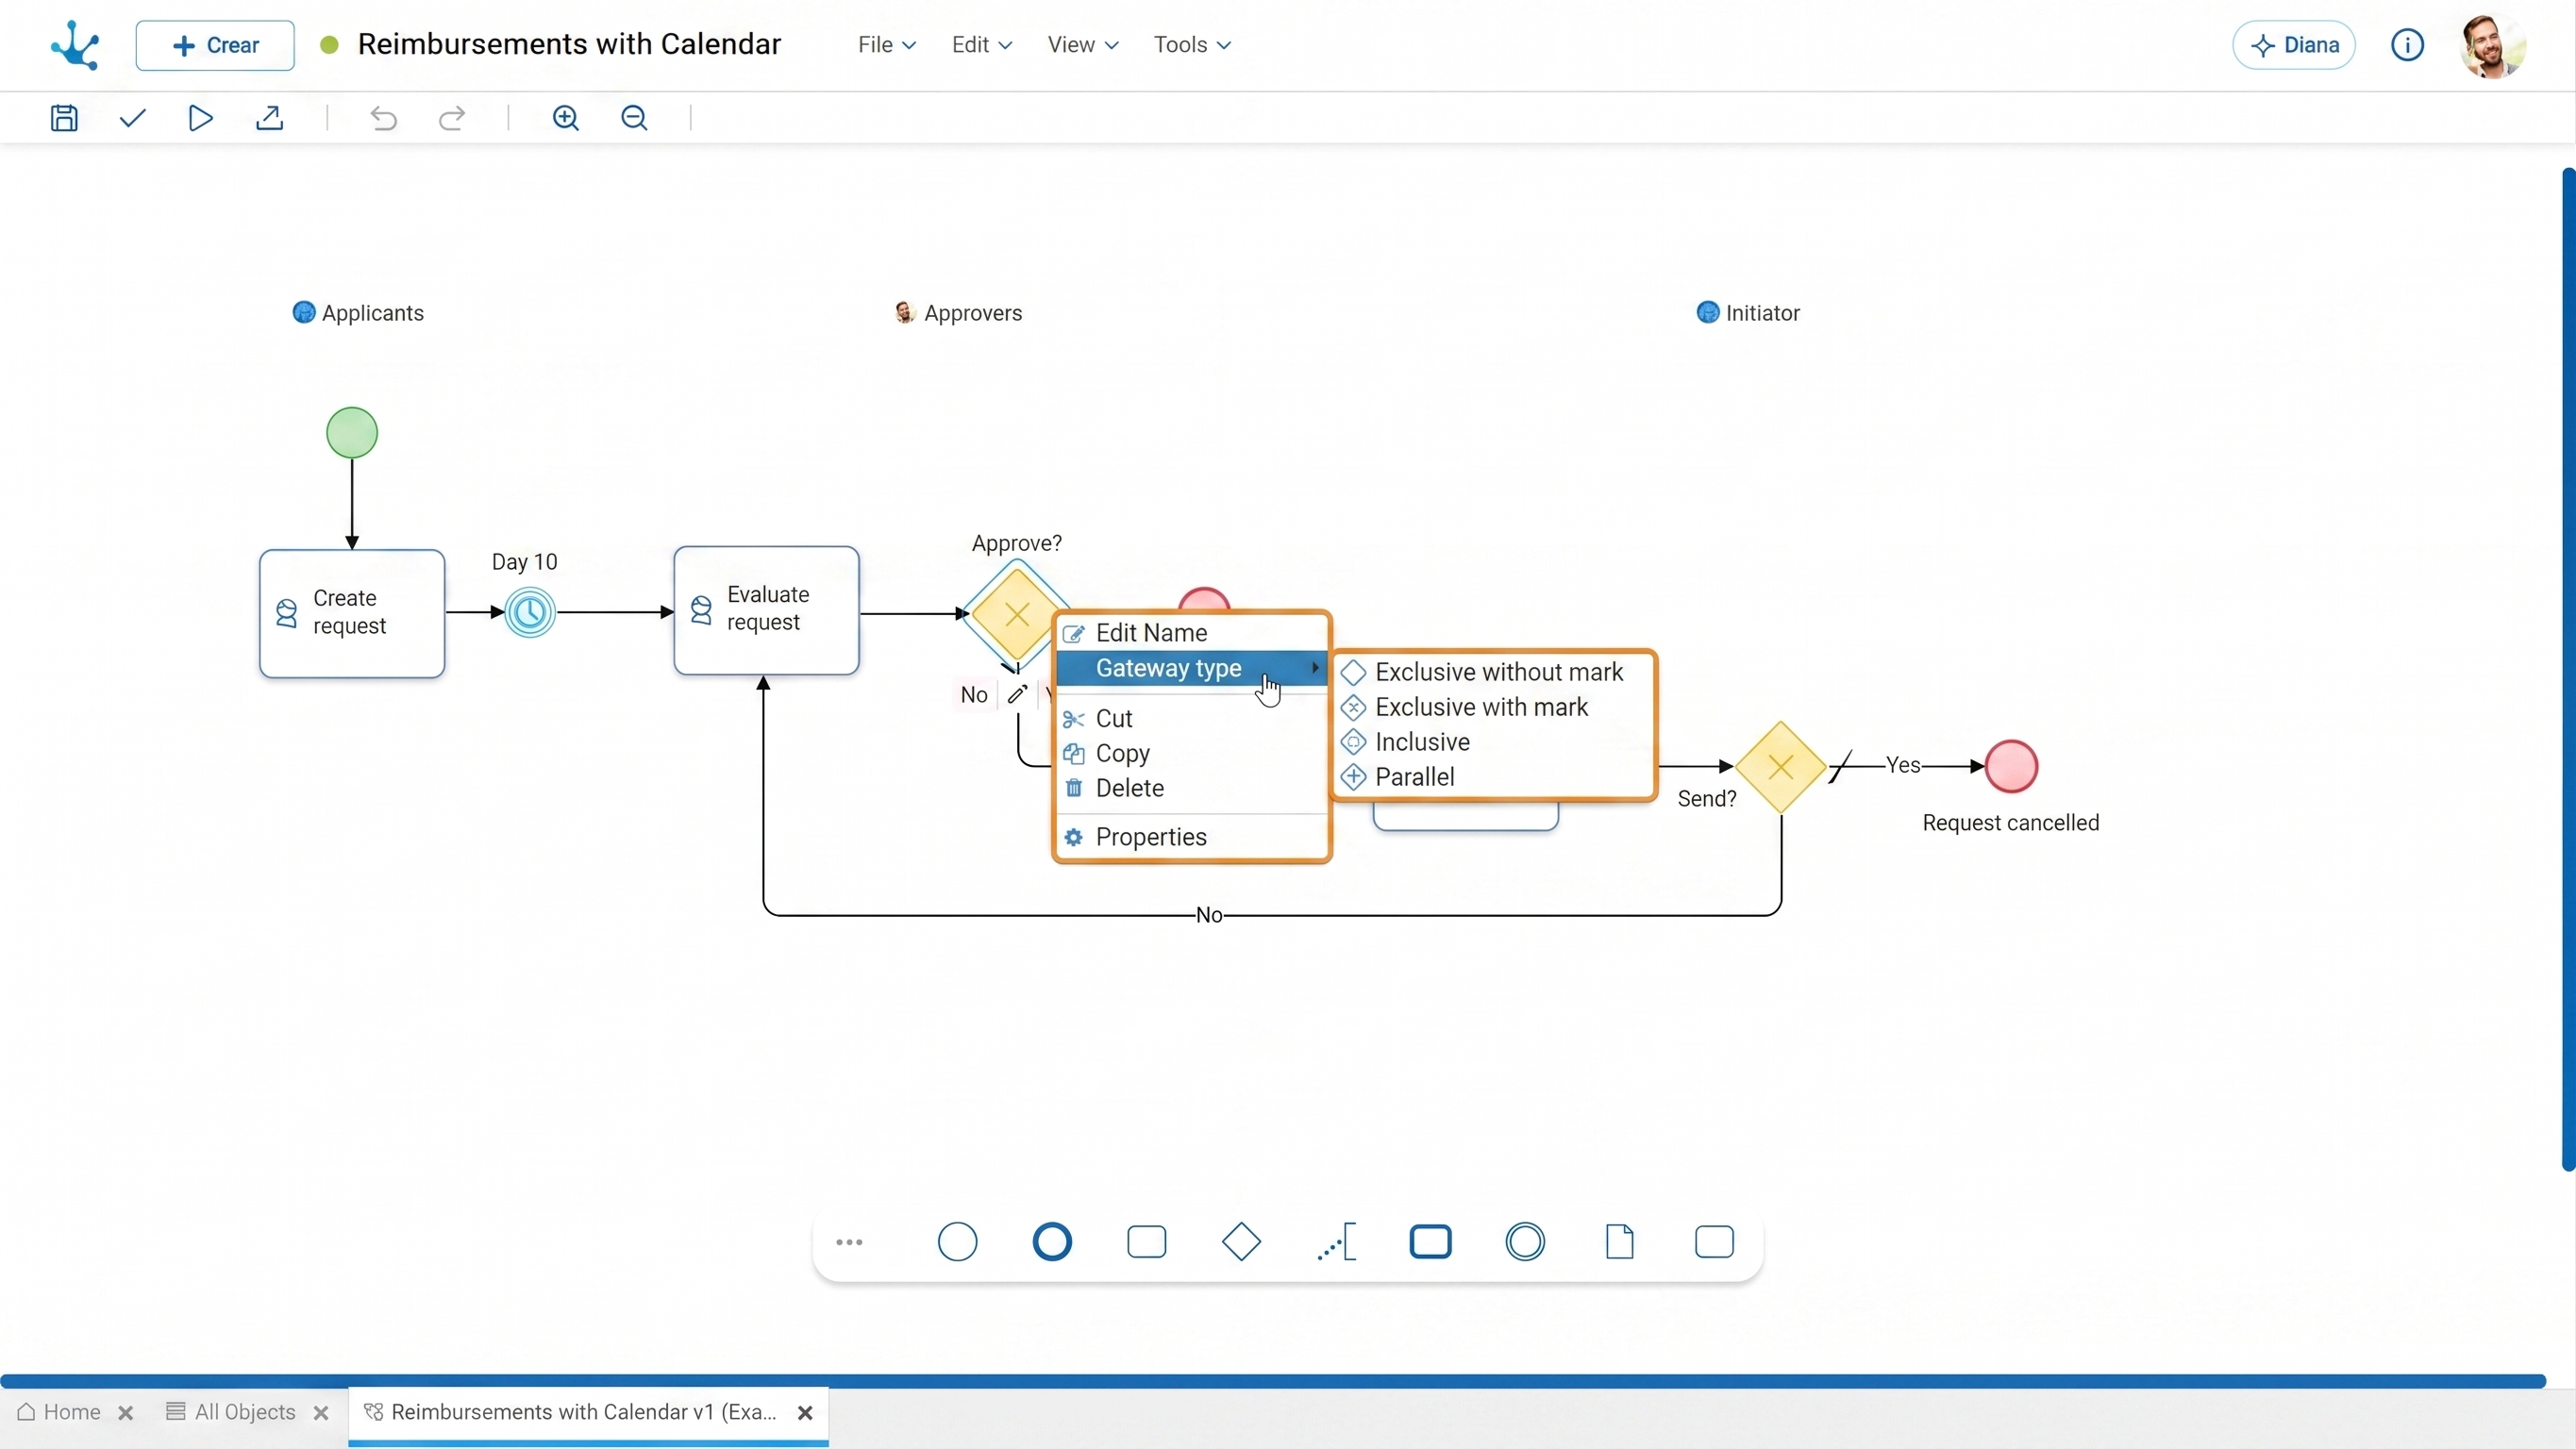
Task: Select Exclusive with mark gateway type
Action: pos(1494,707)
